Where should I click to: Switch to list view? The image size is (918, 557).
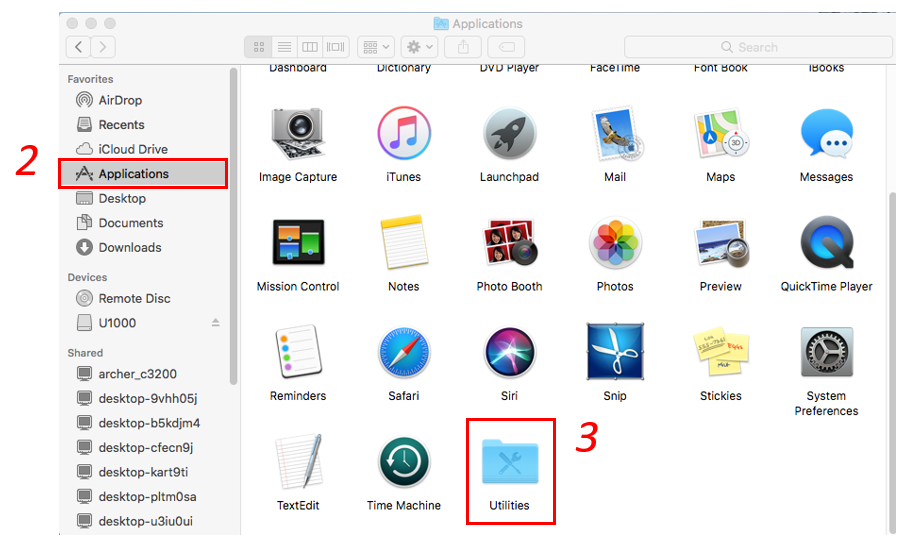pos(284,47)
